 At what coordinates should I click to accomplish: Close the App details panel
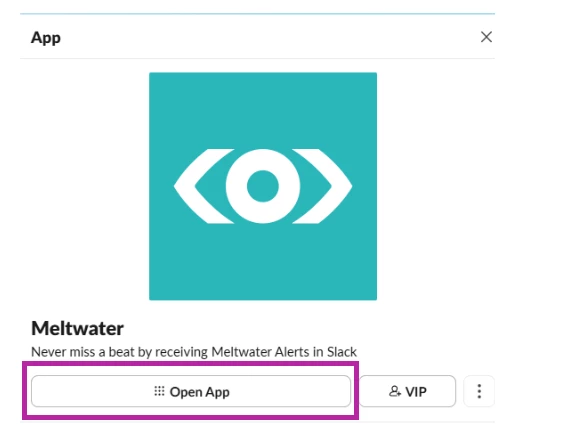[486, 37]
